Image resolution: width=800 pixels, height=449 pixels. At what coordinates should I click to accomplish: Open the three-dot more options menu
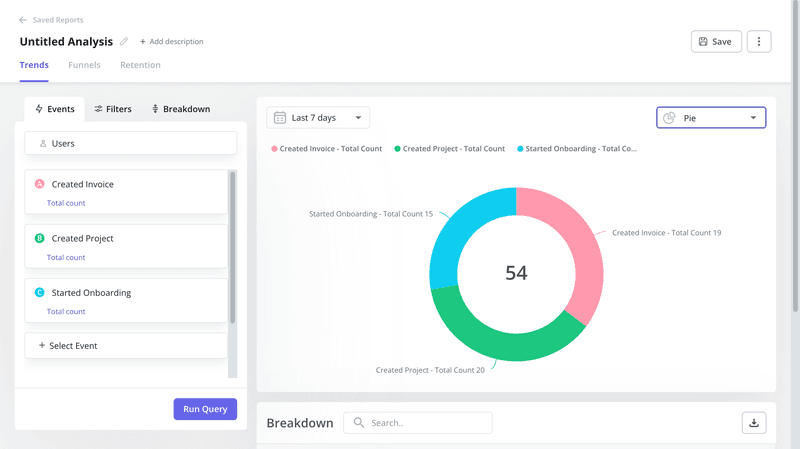coord(759,41)
